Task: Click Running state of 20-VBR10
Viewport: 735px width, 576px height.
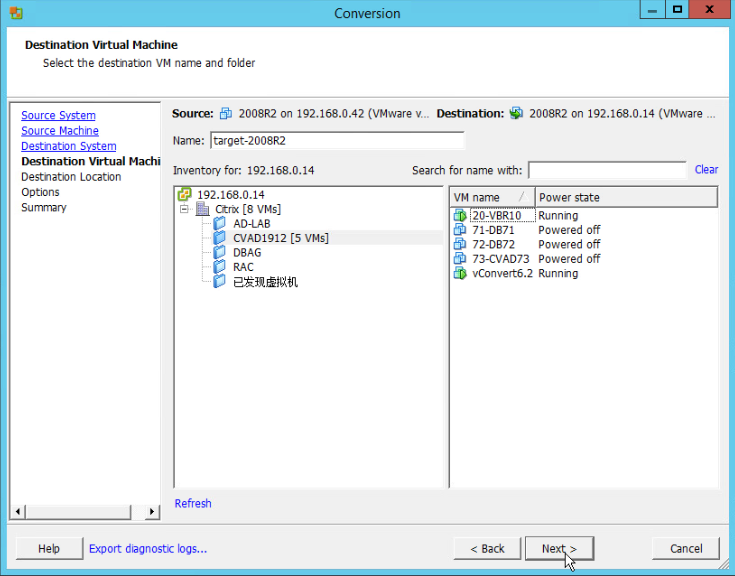Action: click(558, 216)
